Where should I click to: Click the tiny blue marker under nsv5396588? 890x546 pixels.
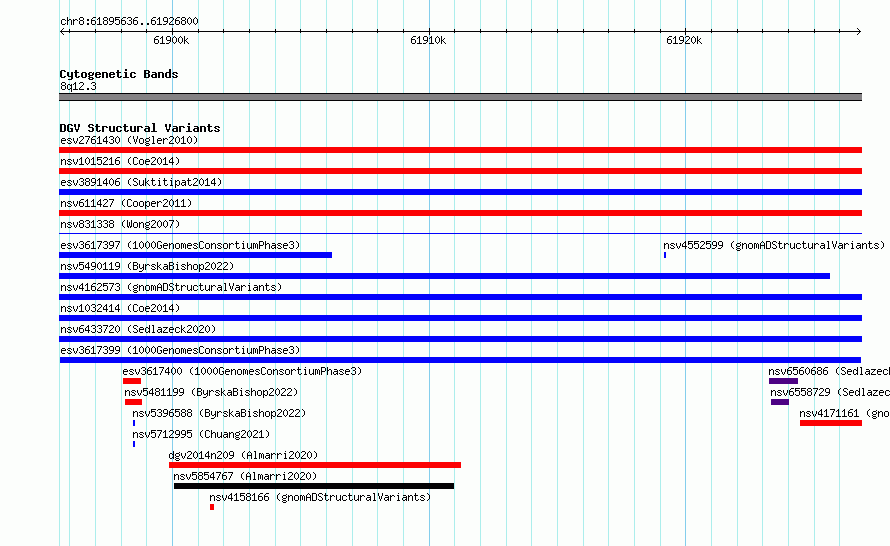pos(134,423)
